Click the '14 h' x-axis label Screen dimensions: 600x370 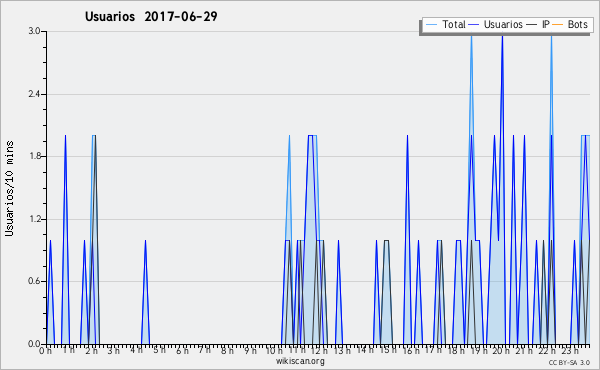point(365,350)
